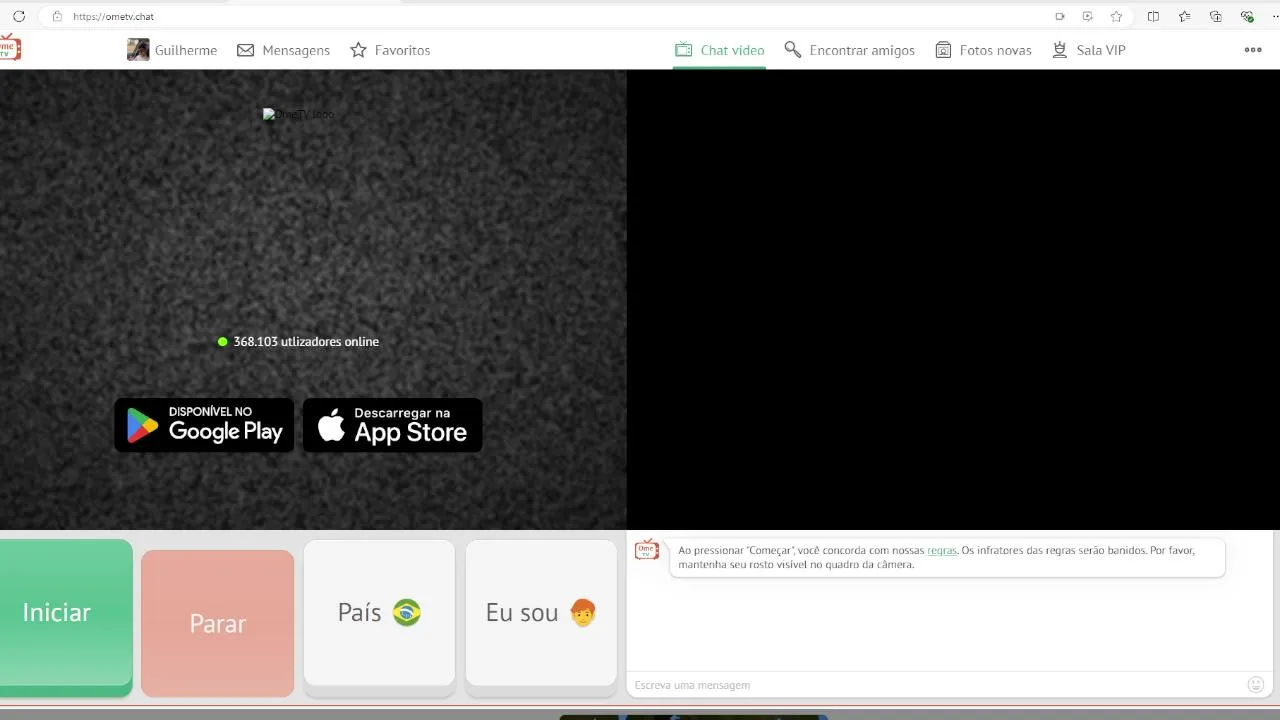Enter the Sala VIP
Image resolution: width=1280 pixels, height=720 pixels.
point(1089,50)
